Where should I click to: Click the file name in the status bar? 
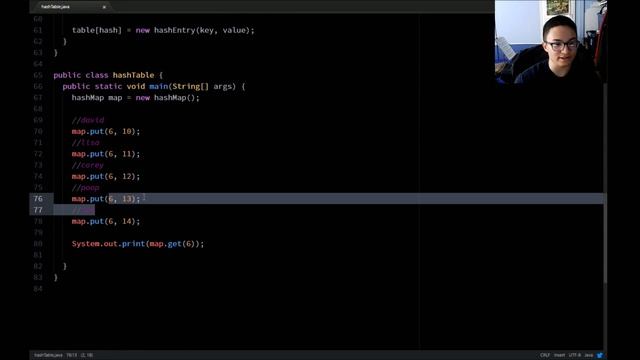click(48, 355)
